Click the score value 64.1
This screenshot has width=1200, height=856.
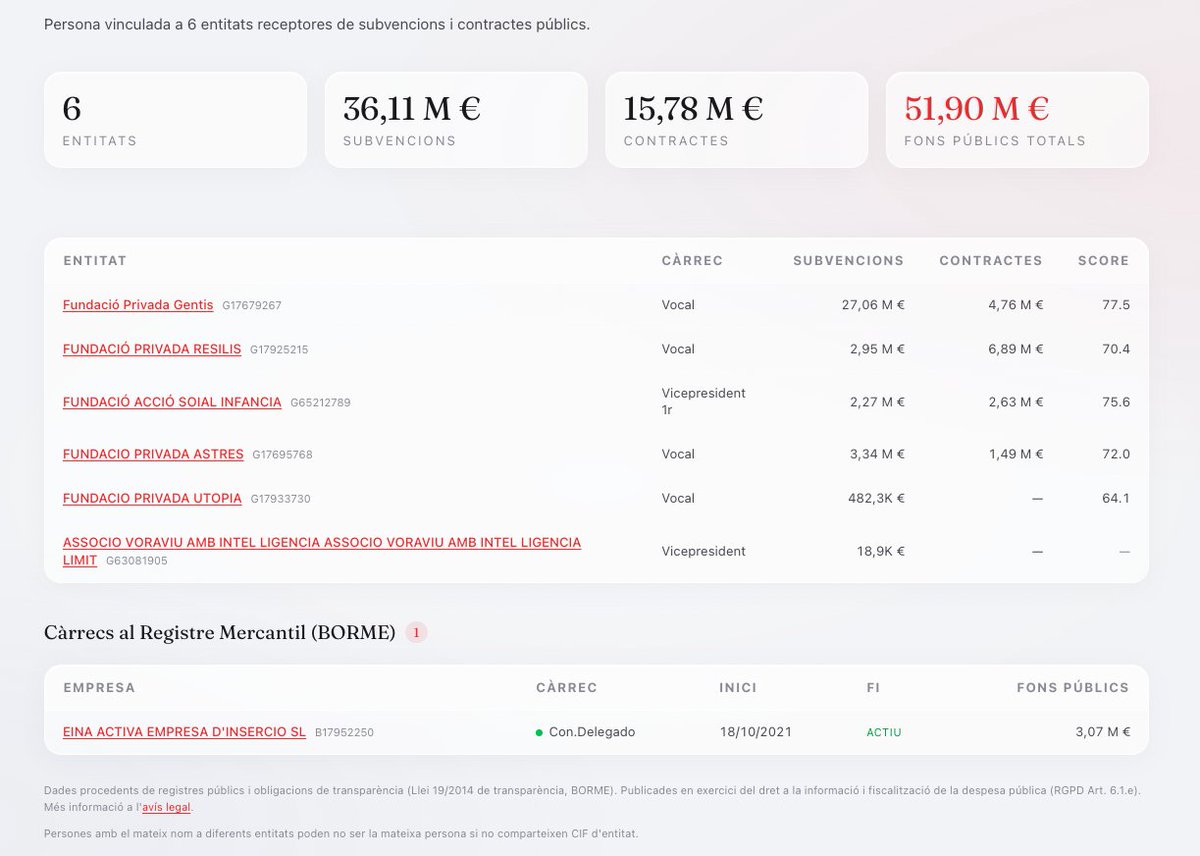pyautogui.click(x=1116, y=498)
